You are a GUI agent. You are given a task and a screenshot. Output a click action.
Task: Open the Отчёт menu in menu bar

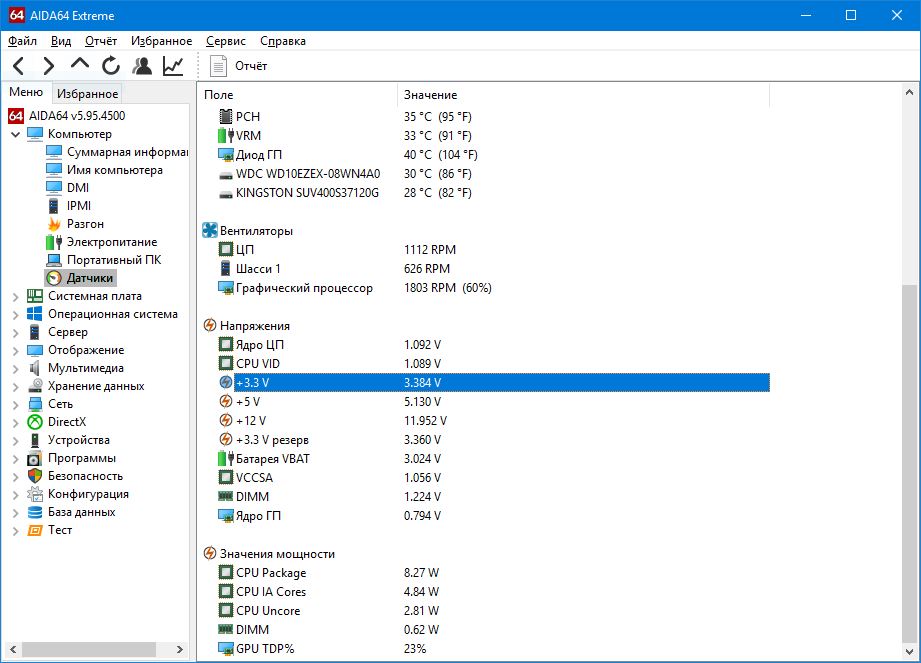pos(101,41)
